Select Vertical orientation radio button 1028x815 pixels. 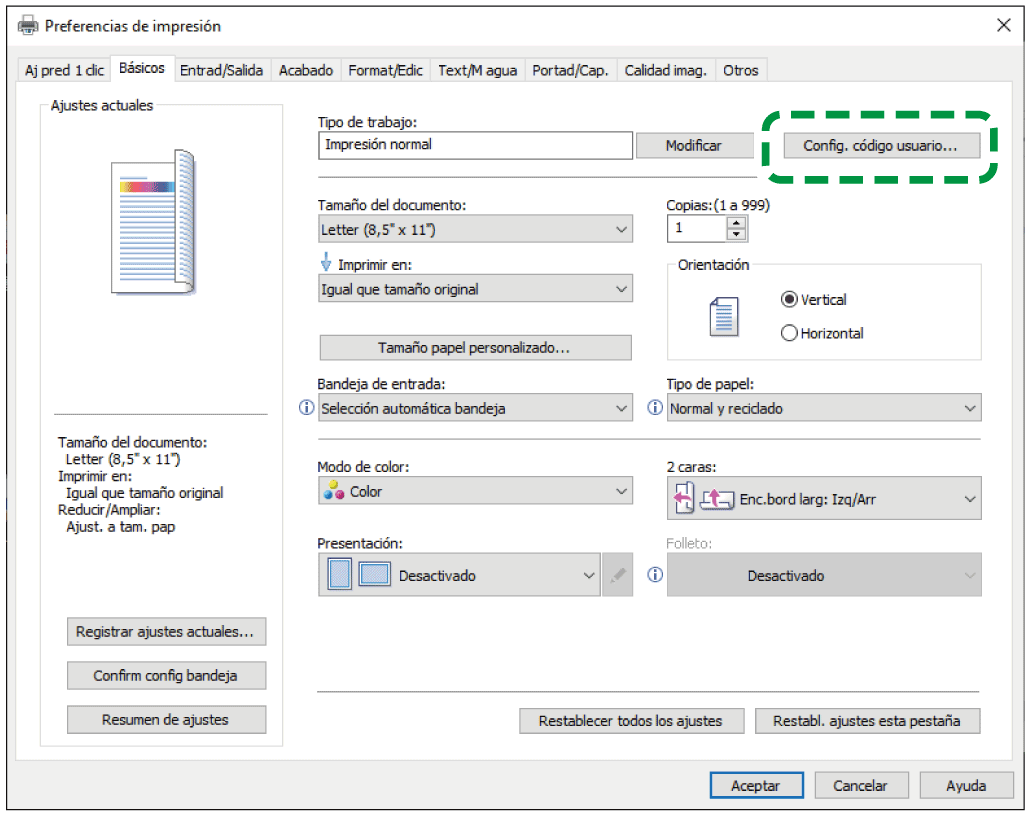(x=790, y=300)
